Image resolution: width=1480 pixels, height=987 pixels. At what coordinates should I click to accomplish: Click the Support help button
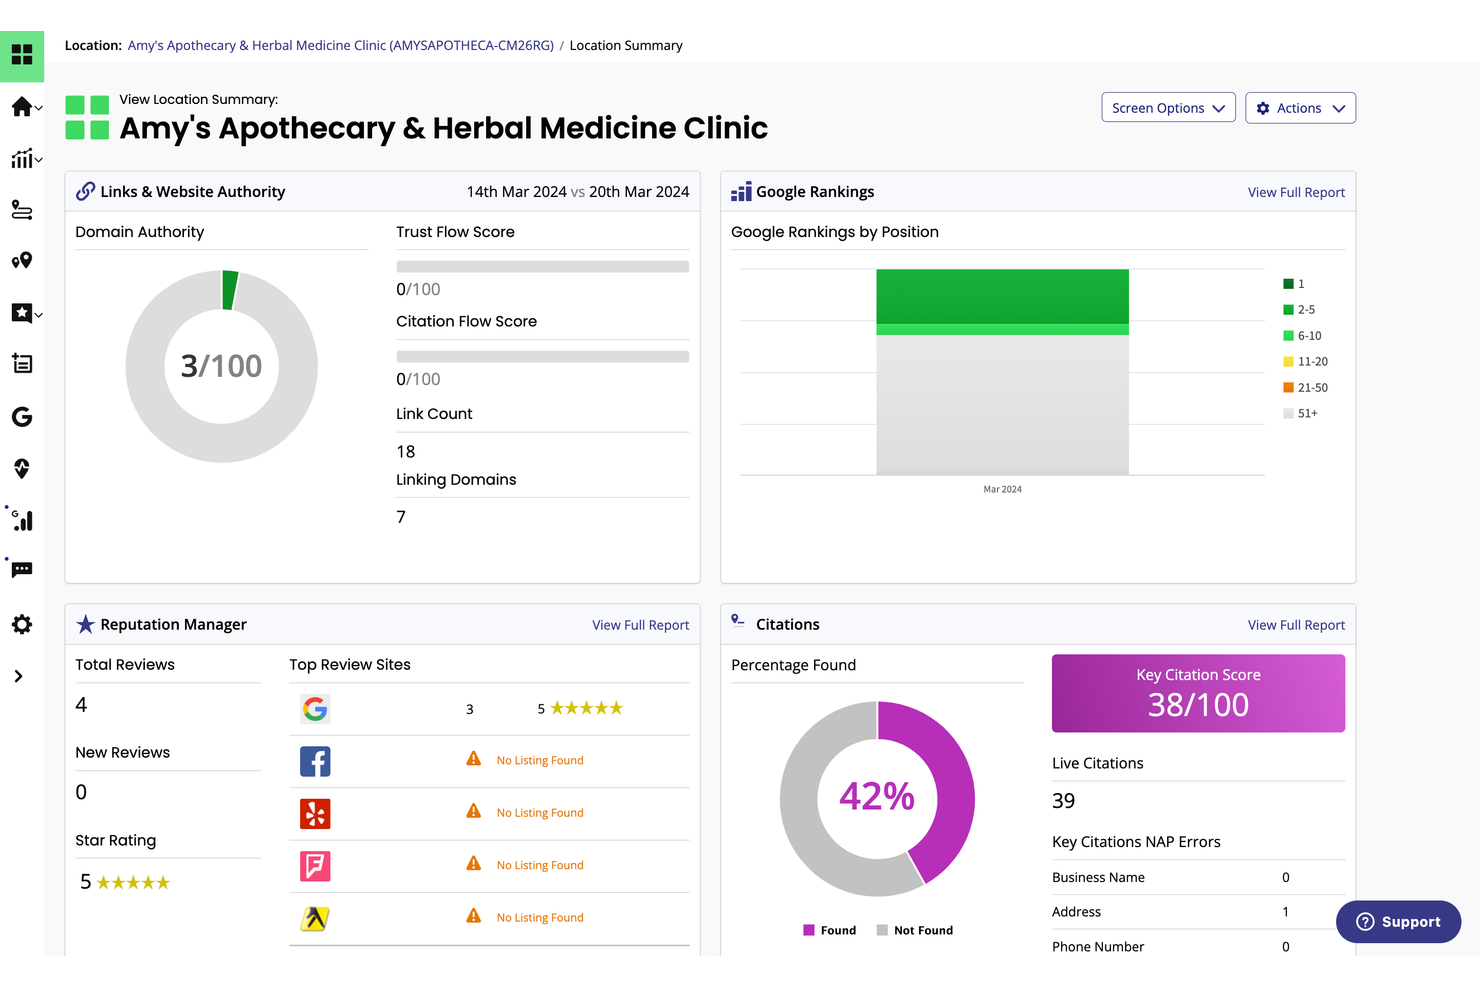pyautogui.click(x=1398, y=921)
